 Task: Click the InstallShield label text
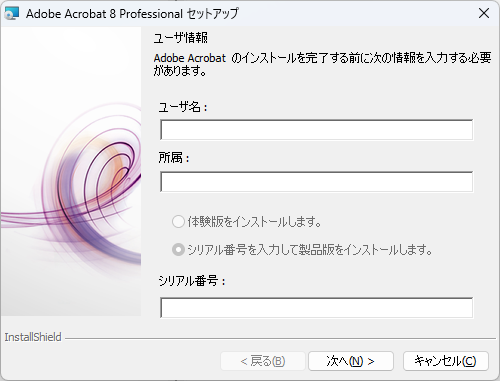click(33, 337)
